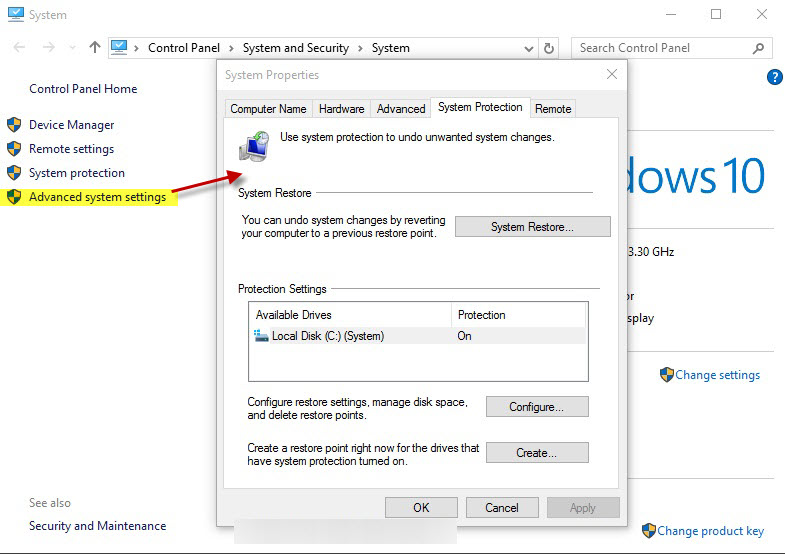The height and width of the screenshot is (554, 785).
Task: Click System in the breadcrumb path
Action: [390, 48]
